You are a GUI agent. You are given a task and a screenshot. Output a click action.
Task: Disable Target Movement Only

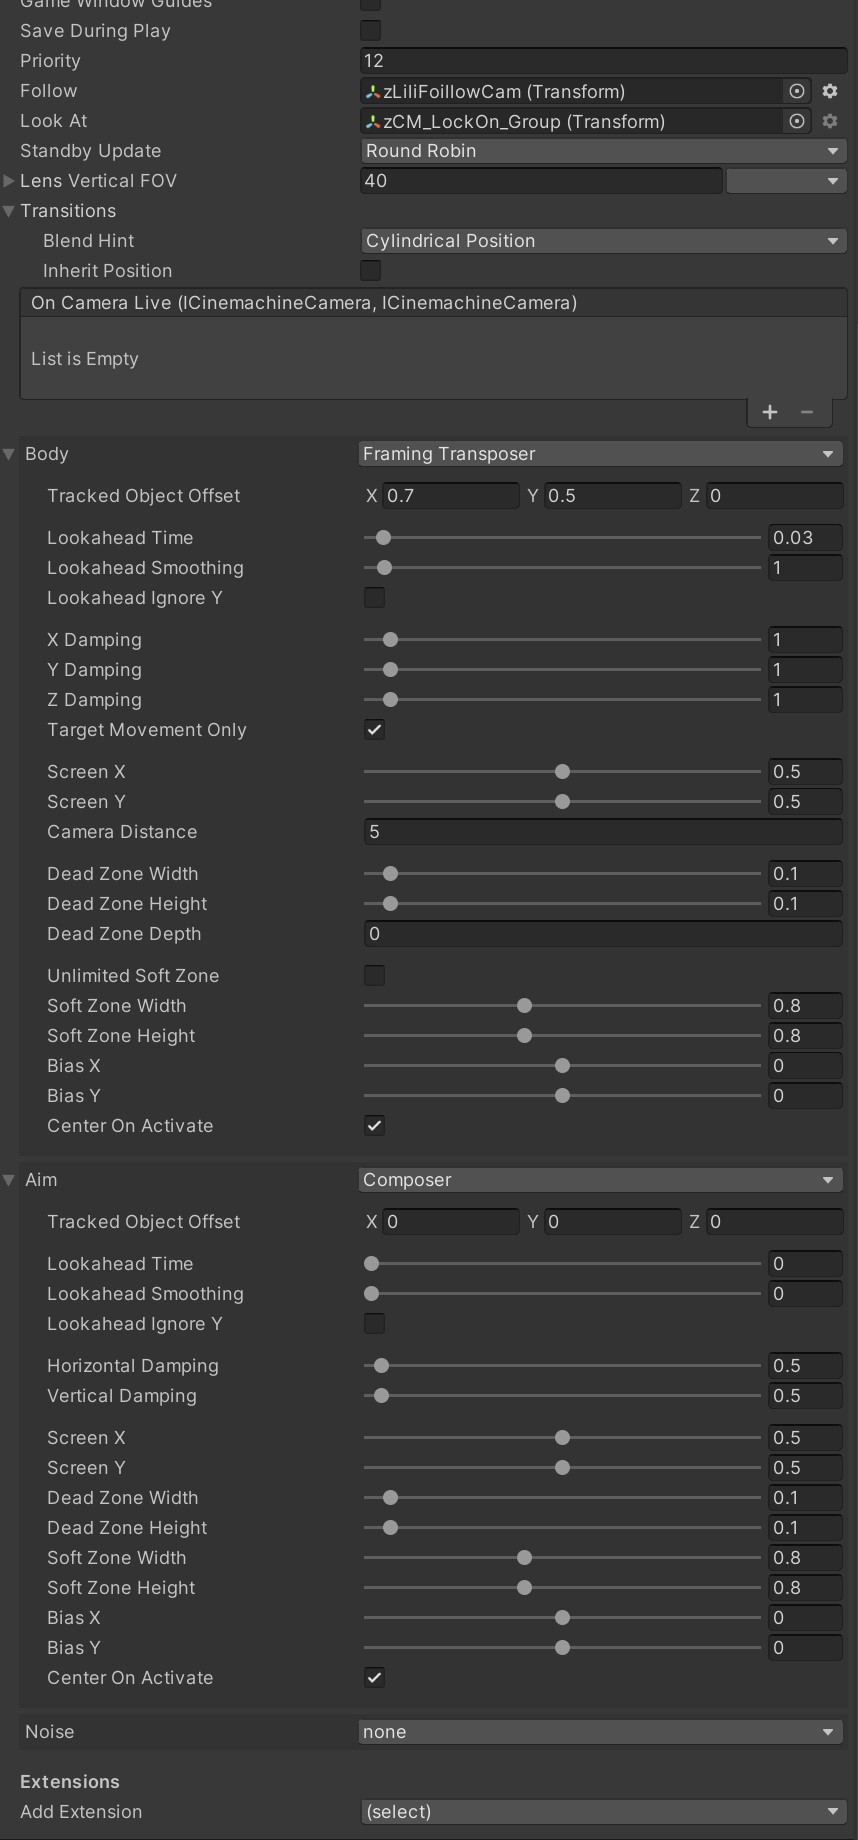tap(374, 730)
